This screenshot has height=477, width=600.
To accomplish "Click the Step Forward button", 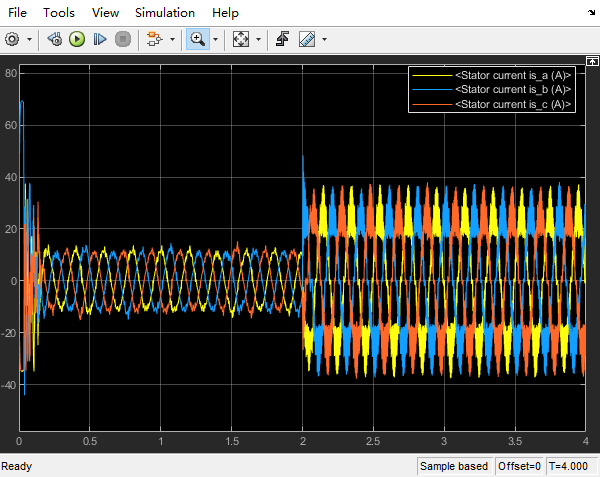I will click(x=100, y=39).
